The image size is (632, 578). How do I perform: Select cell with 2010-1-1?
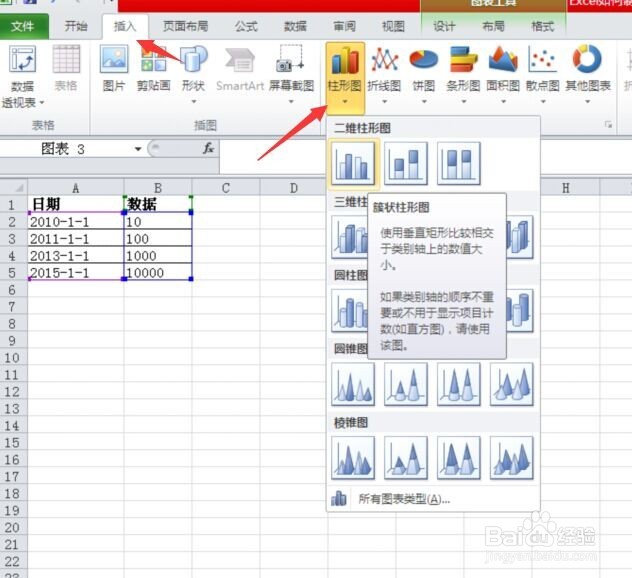(x=76, y=221)
